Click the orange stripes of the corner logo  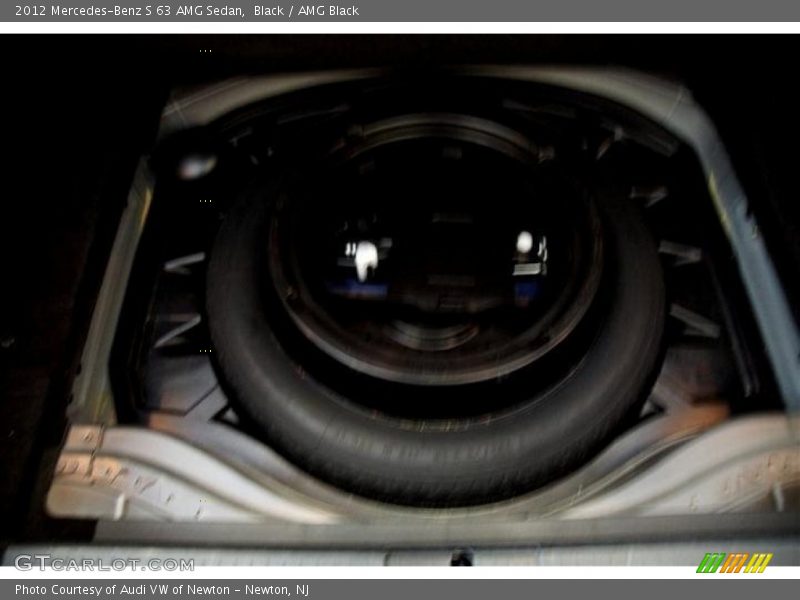pos(734,563)
